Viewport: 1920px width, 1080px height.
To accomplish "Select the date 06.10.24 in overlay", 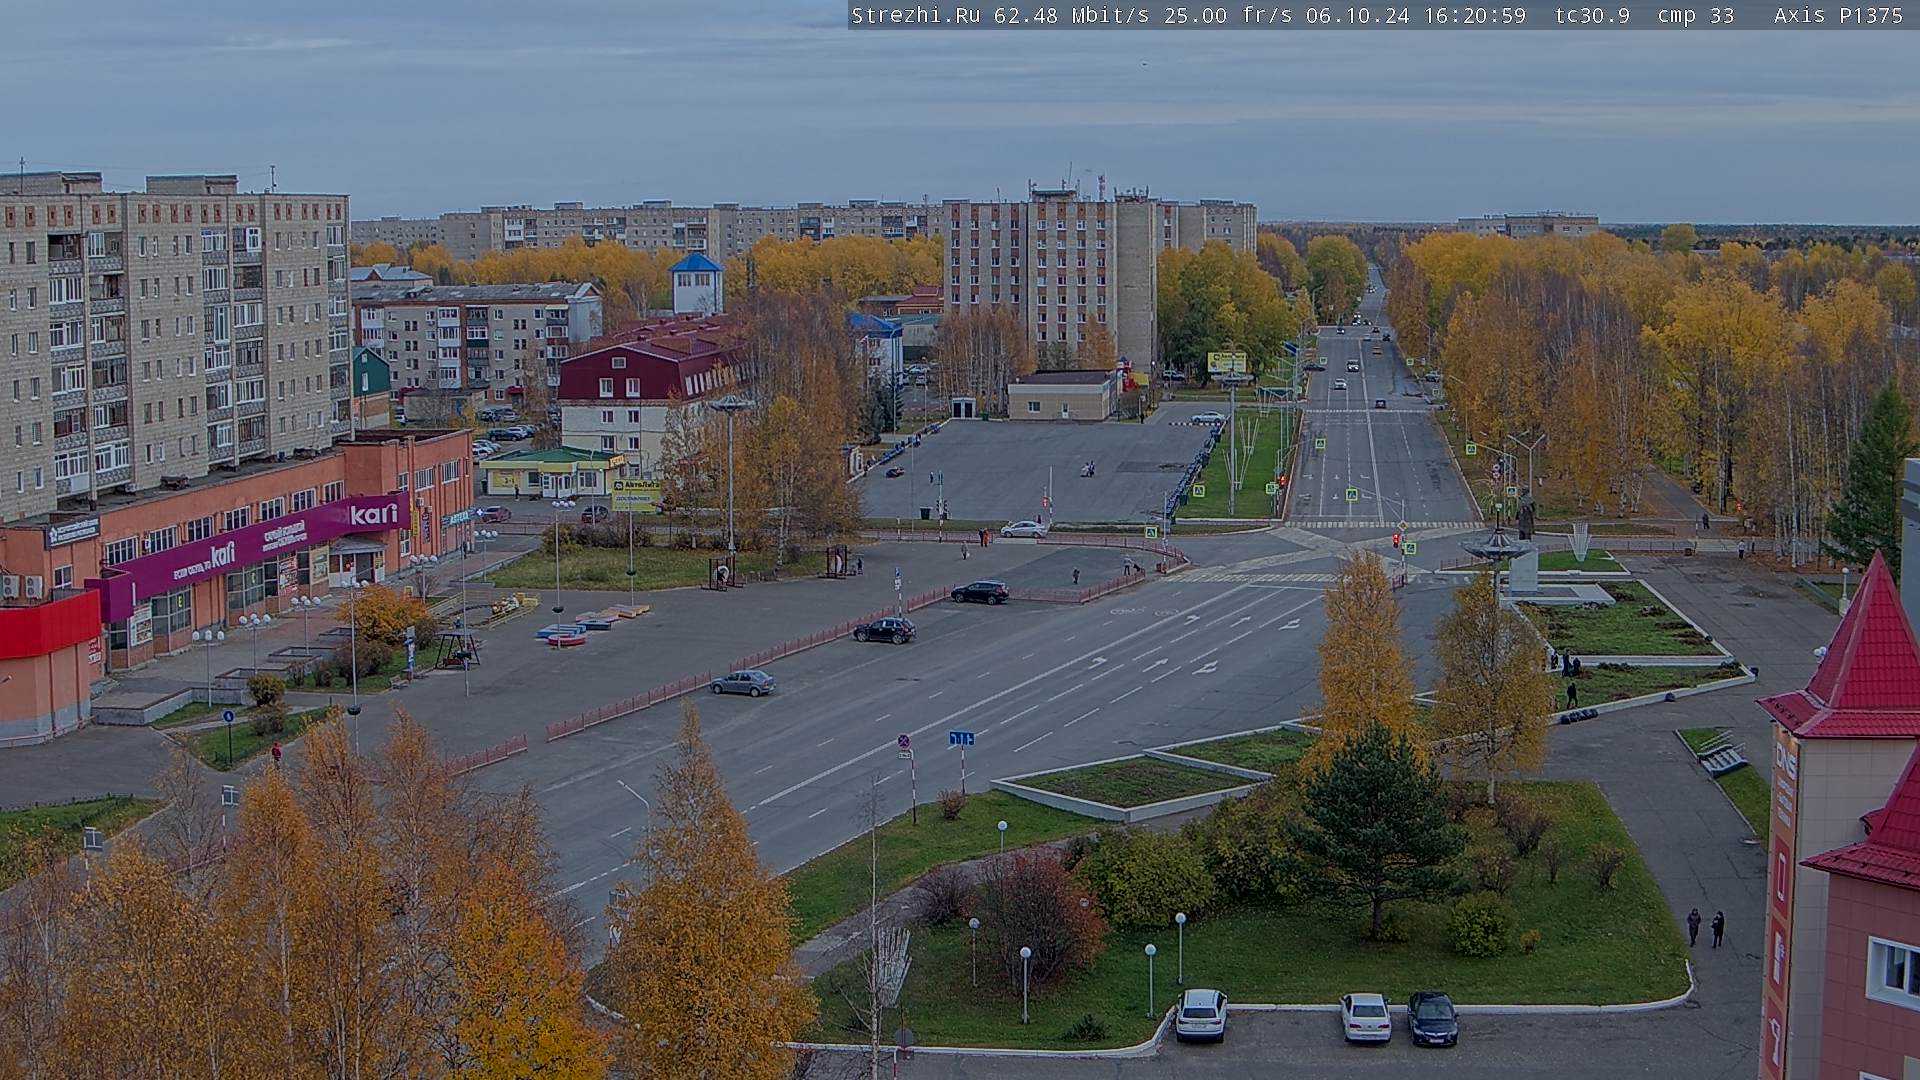I will pyautogui.click(x=1357, y=15).
